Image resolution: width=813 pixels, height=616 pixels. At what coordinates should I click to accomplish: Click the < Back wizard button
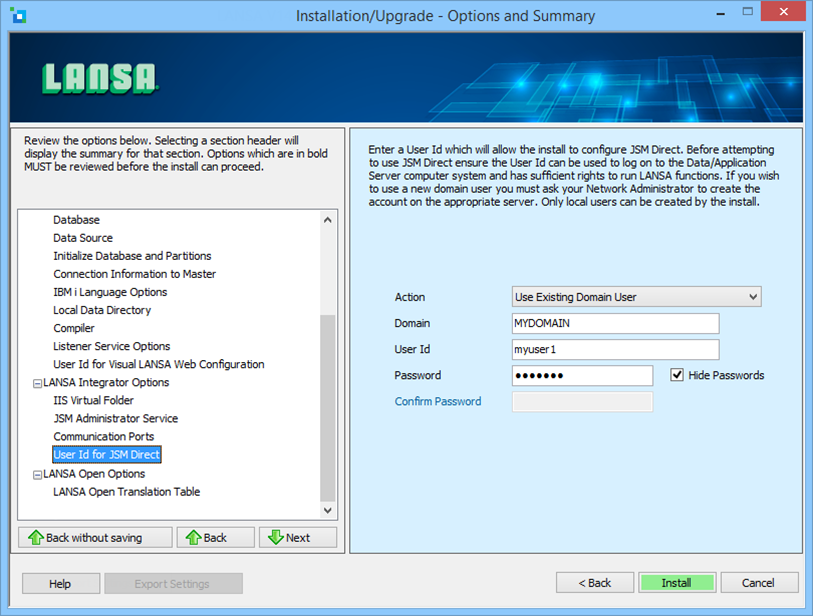595,583
